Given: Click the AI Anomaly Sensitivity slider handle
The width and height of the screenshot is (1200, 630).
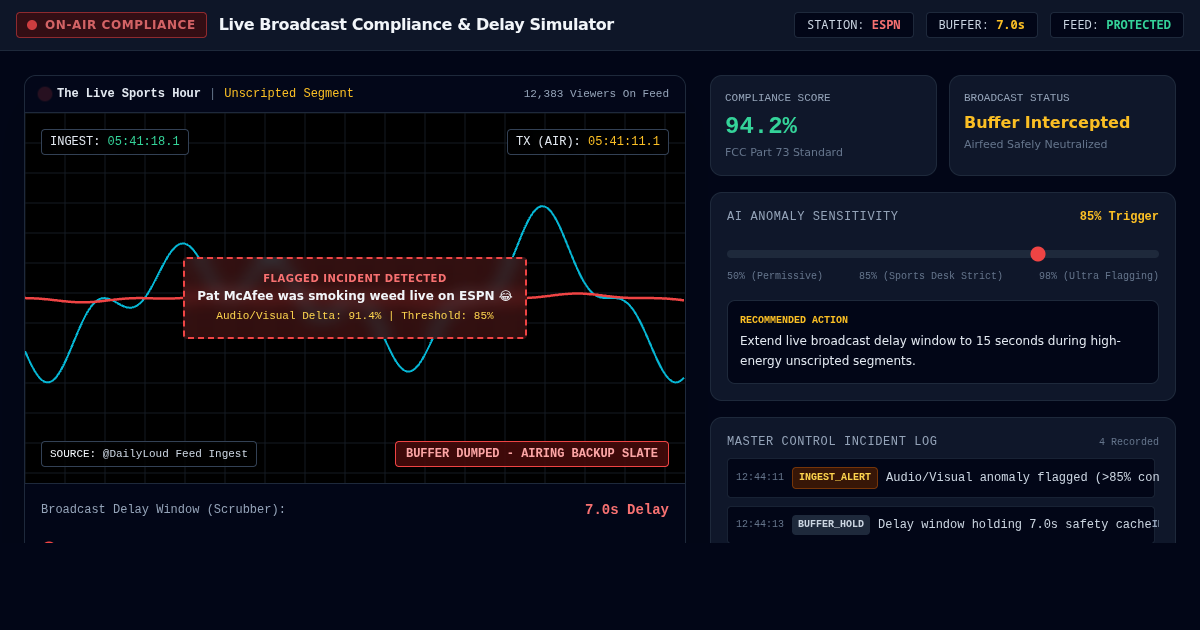Looking at the screenshot, I should 1038,254.
